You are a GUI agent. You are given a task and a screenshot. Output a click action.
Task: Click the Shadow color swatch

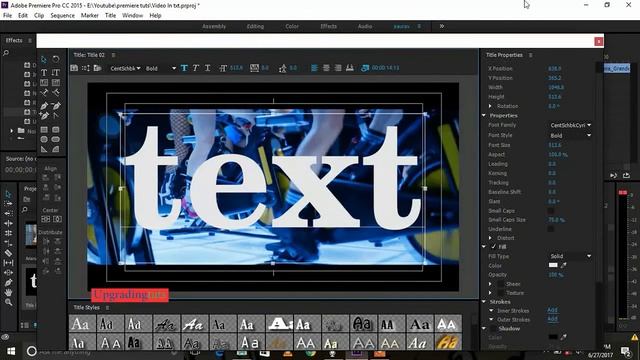click(x=553, y=337)
